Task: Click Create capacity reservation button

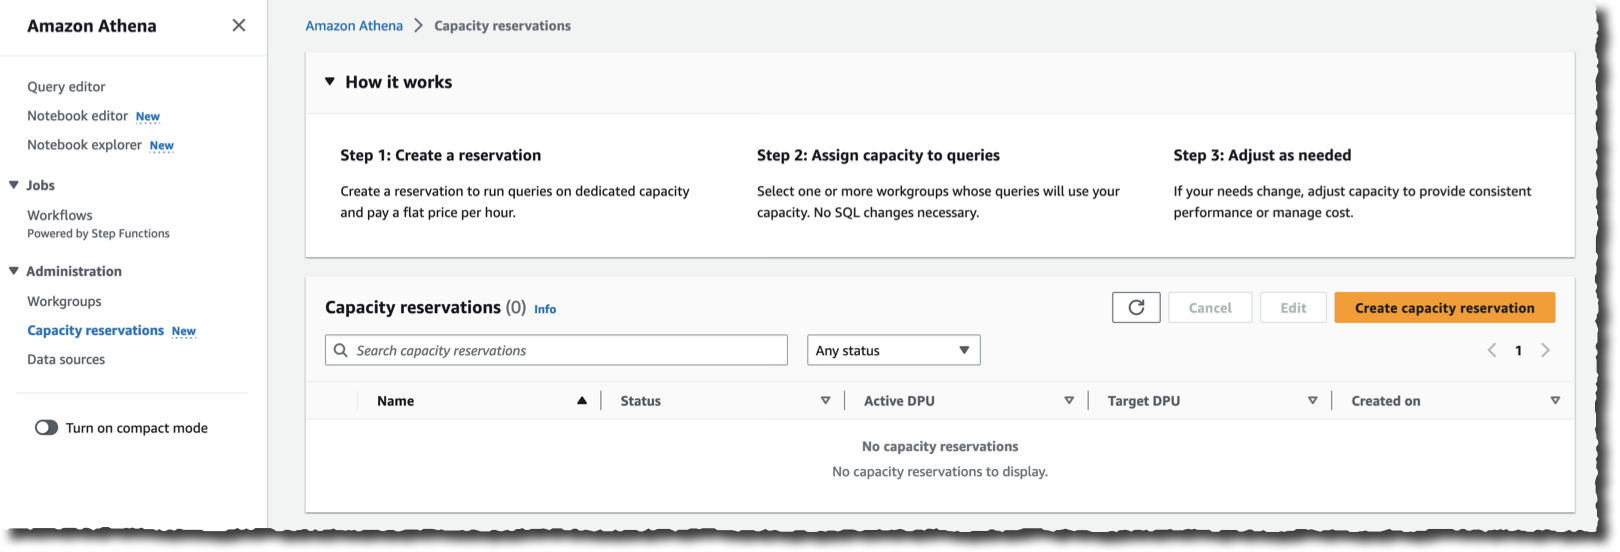Action: [1444, 308]
